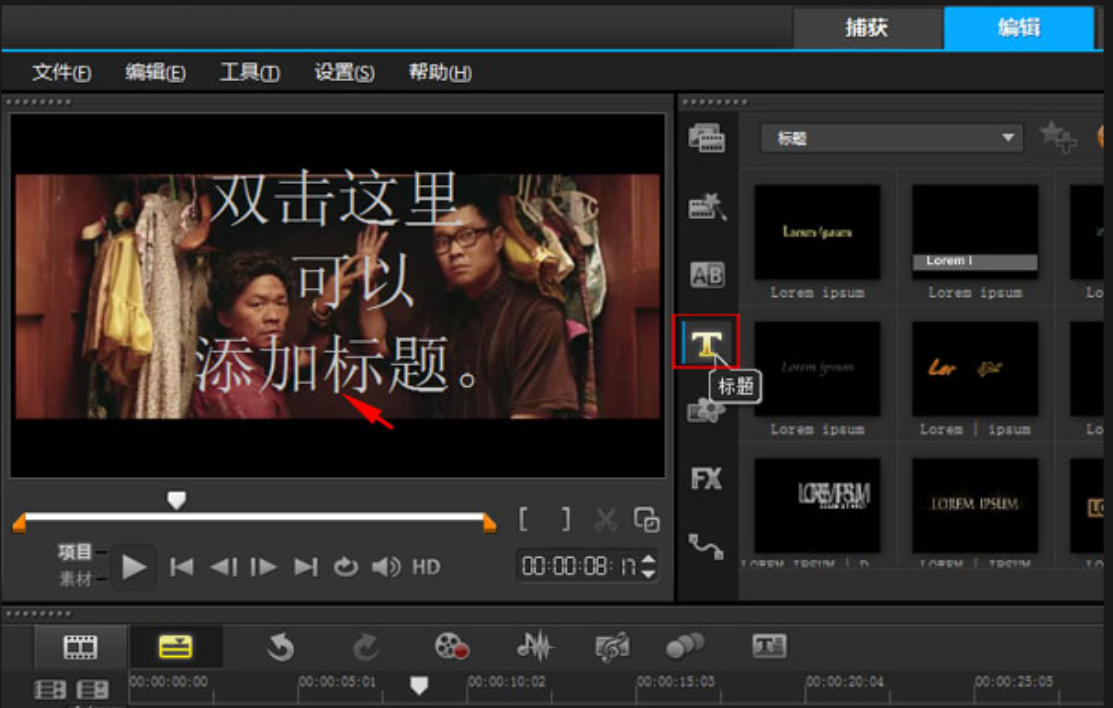Viewport: 1113px width, 708px height.
Task: Open the Sound Mixer waveform icon
Action: click(x=534, y=646)
